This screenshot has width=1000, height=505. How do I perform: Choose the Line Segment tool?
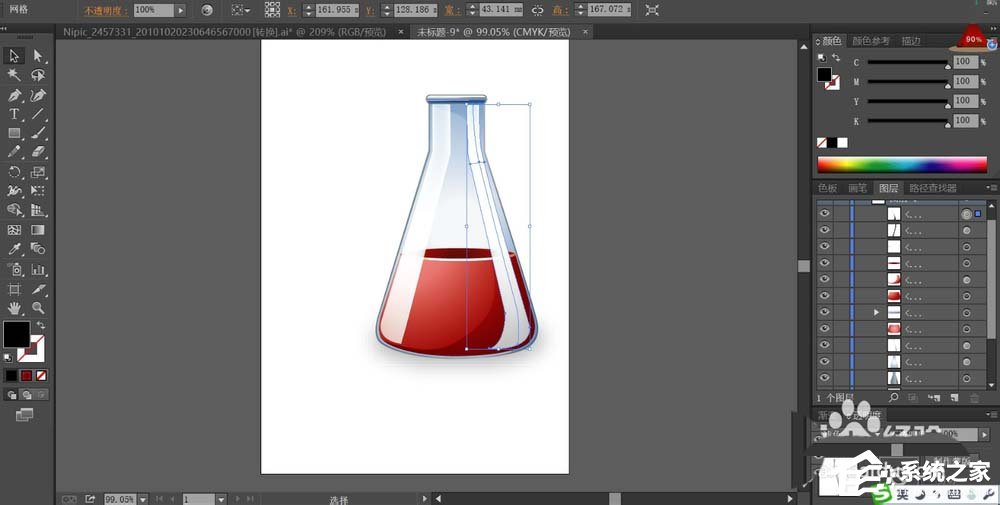point(38,114)
